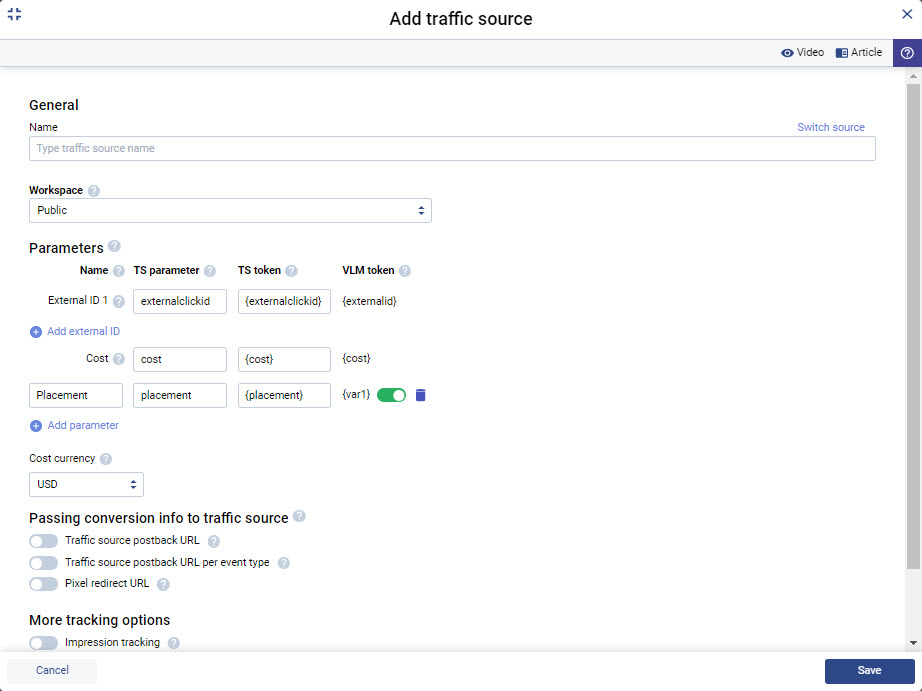View External ID 1 help tooltip
The image size is (922, 691).
[118, 300]
